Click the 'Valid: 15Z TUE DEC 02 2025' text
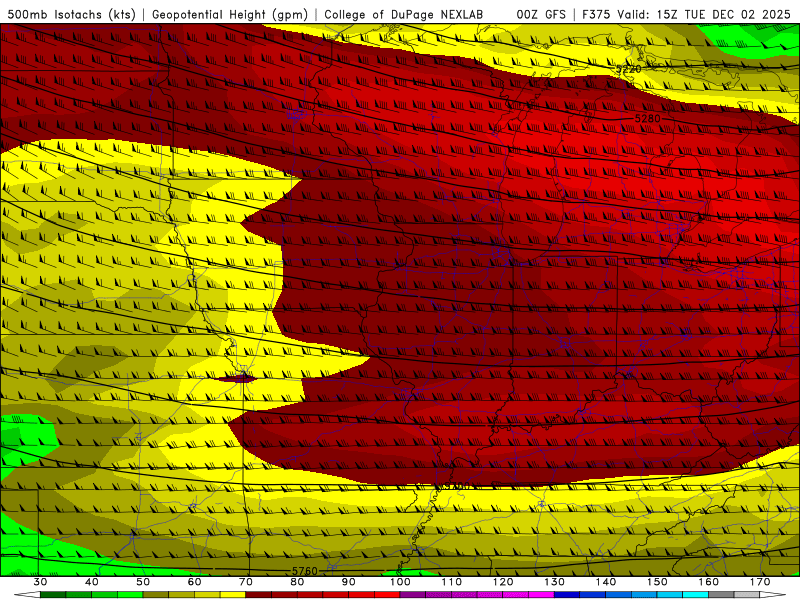 coord(704,14)
